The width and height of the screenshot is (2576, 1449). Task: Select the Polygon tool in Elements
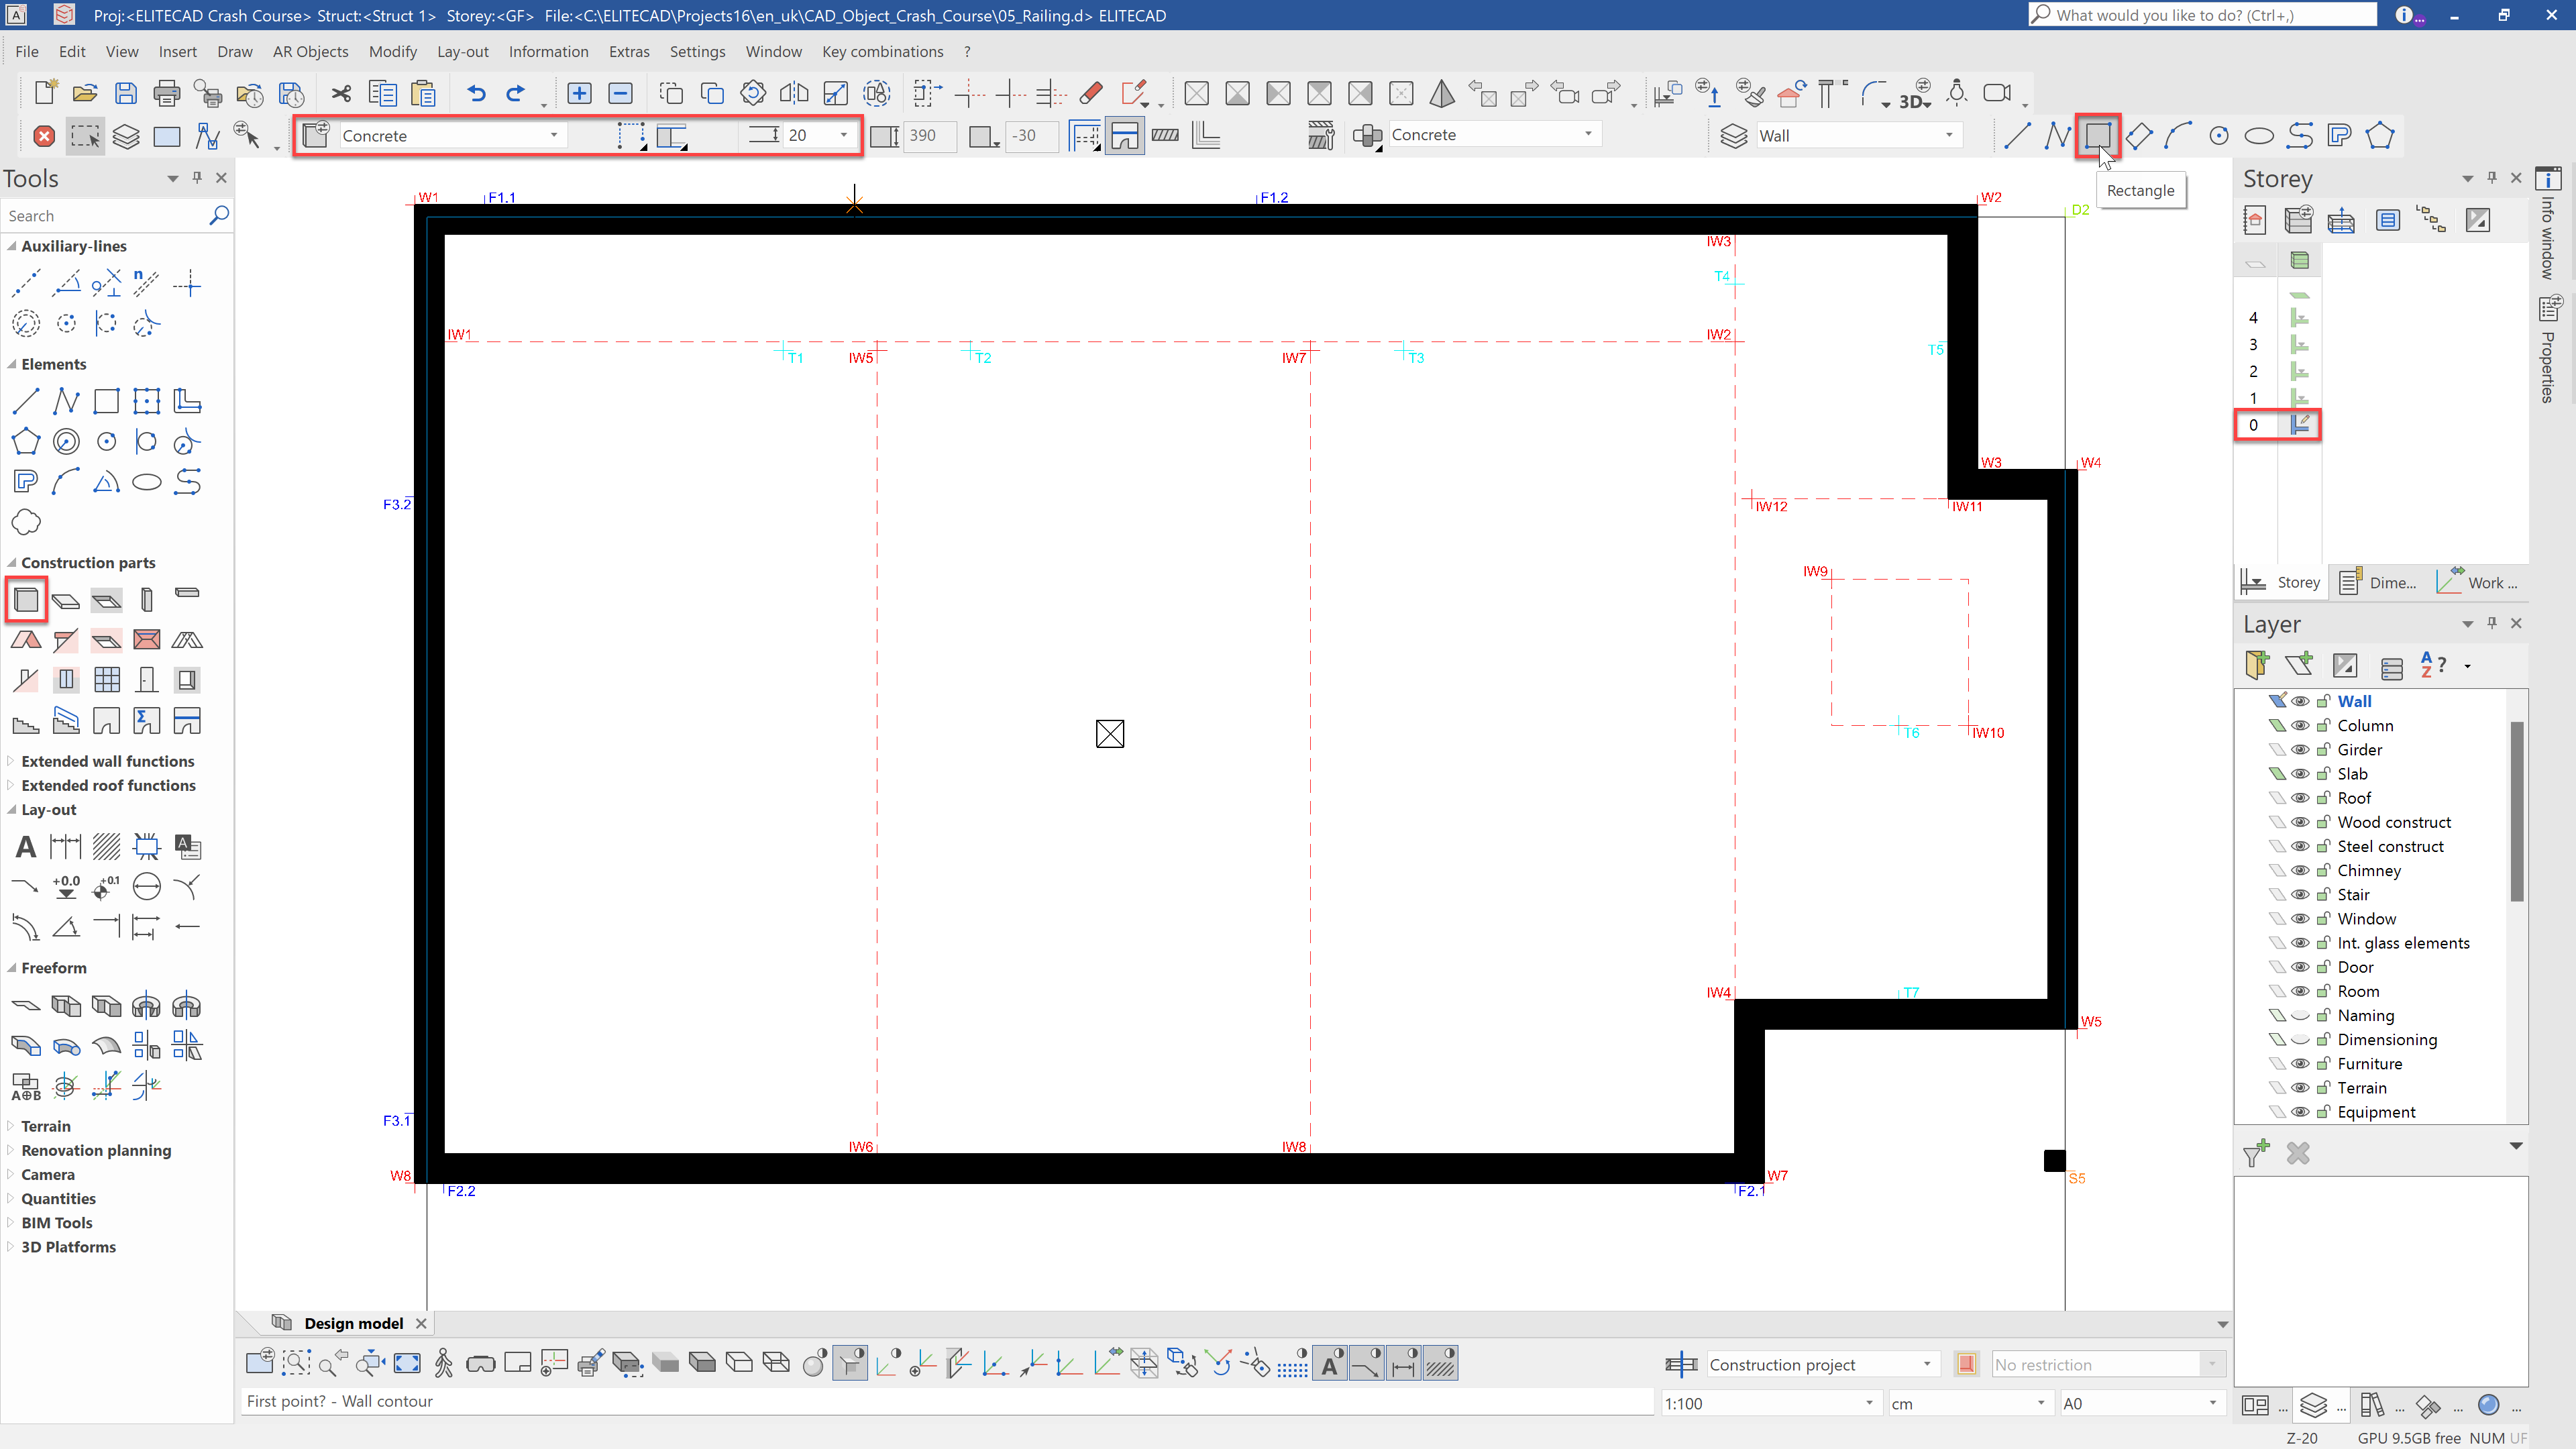pyautogui.click(x=26, y=442)
